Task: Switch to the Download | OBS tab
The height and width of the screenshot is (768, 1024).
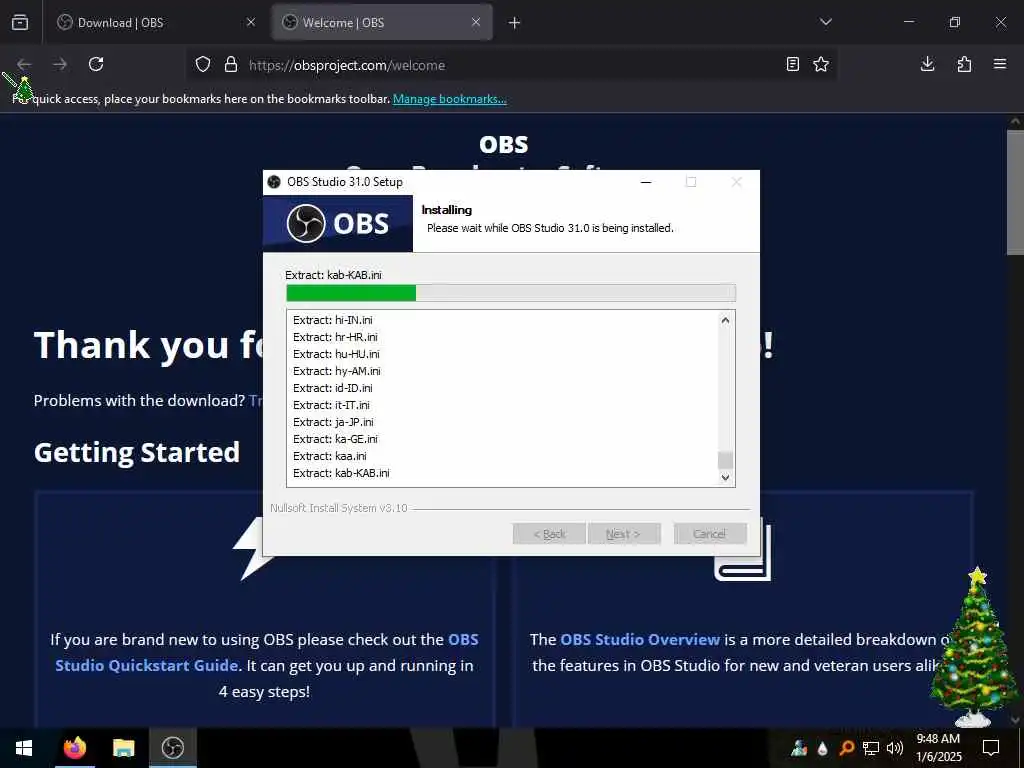Action: pyautogui.click(x=157, y=22)
